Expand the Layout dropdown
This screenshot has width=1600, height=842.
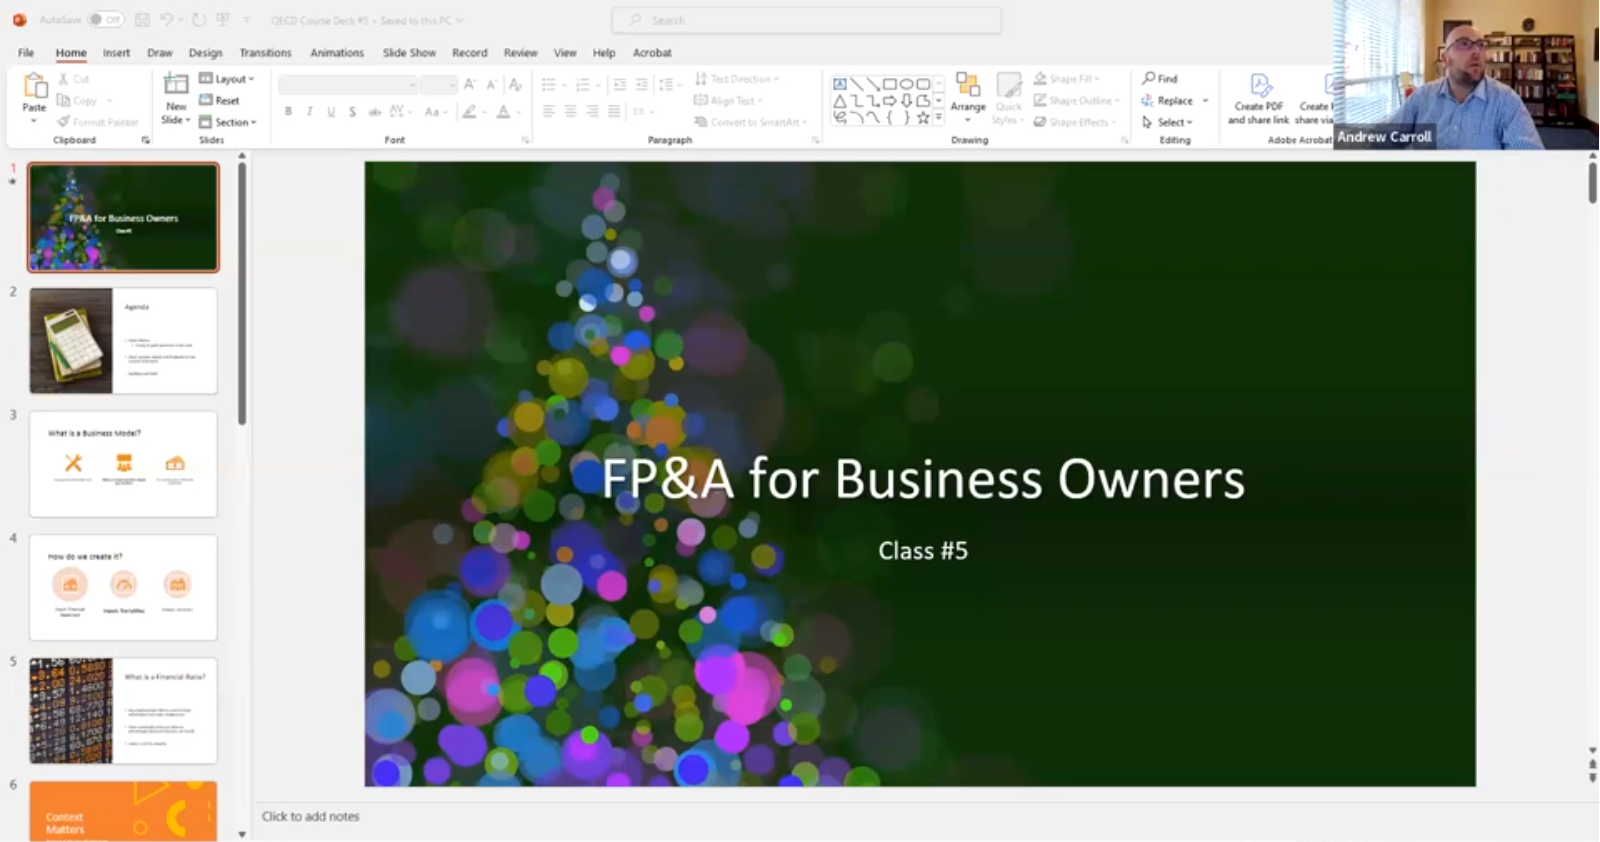pos(227,79)
